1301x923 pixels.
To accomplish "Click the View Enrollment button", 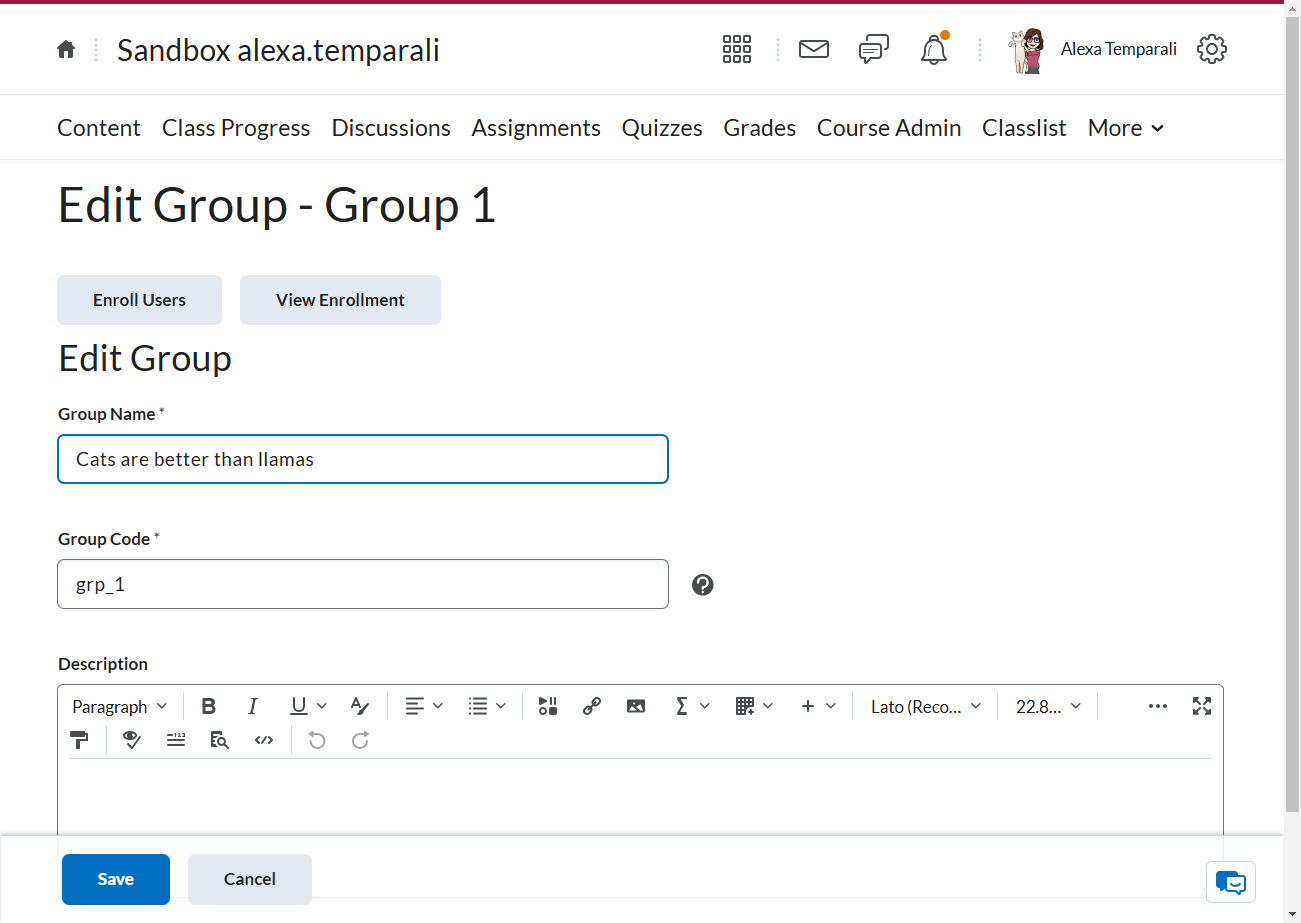I will point(340,300).
